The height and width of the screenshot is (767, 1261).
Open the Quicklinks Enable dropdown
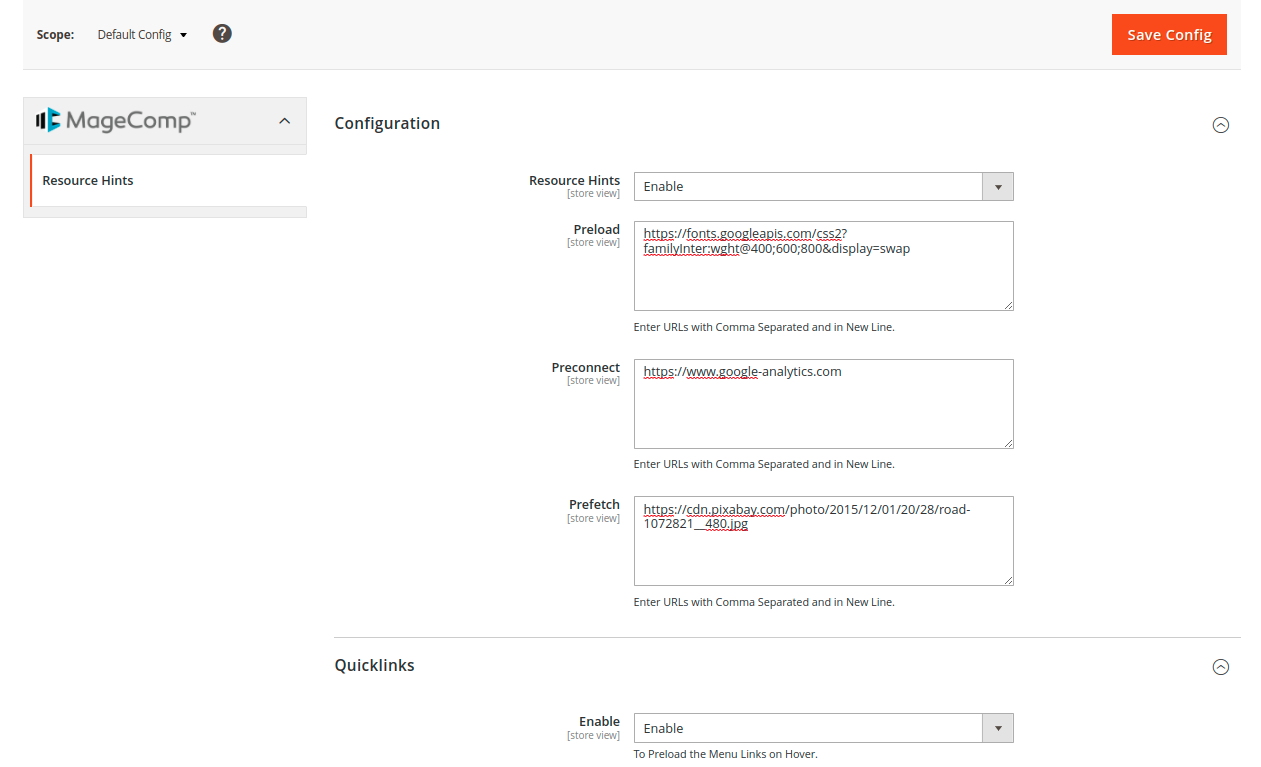(x=823, y=728)
